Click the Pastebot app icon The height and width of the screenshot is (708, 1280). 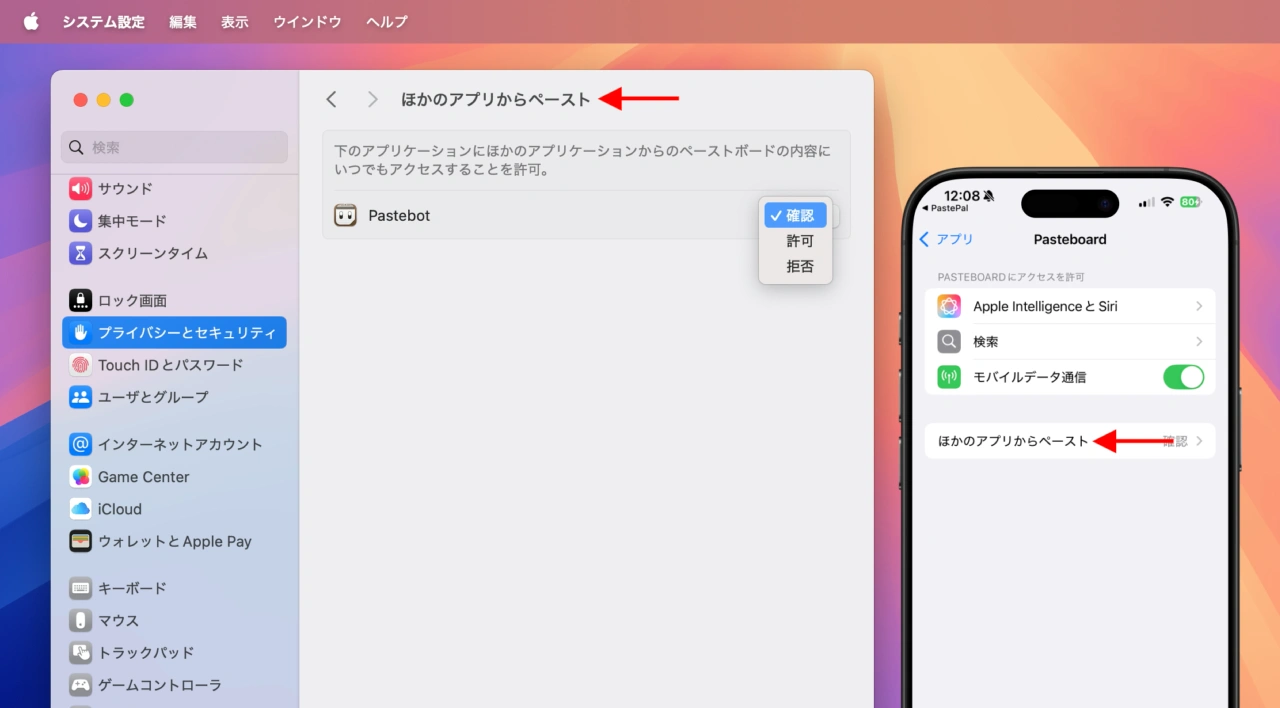345,215
